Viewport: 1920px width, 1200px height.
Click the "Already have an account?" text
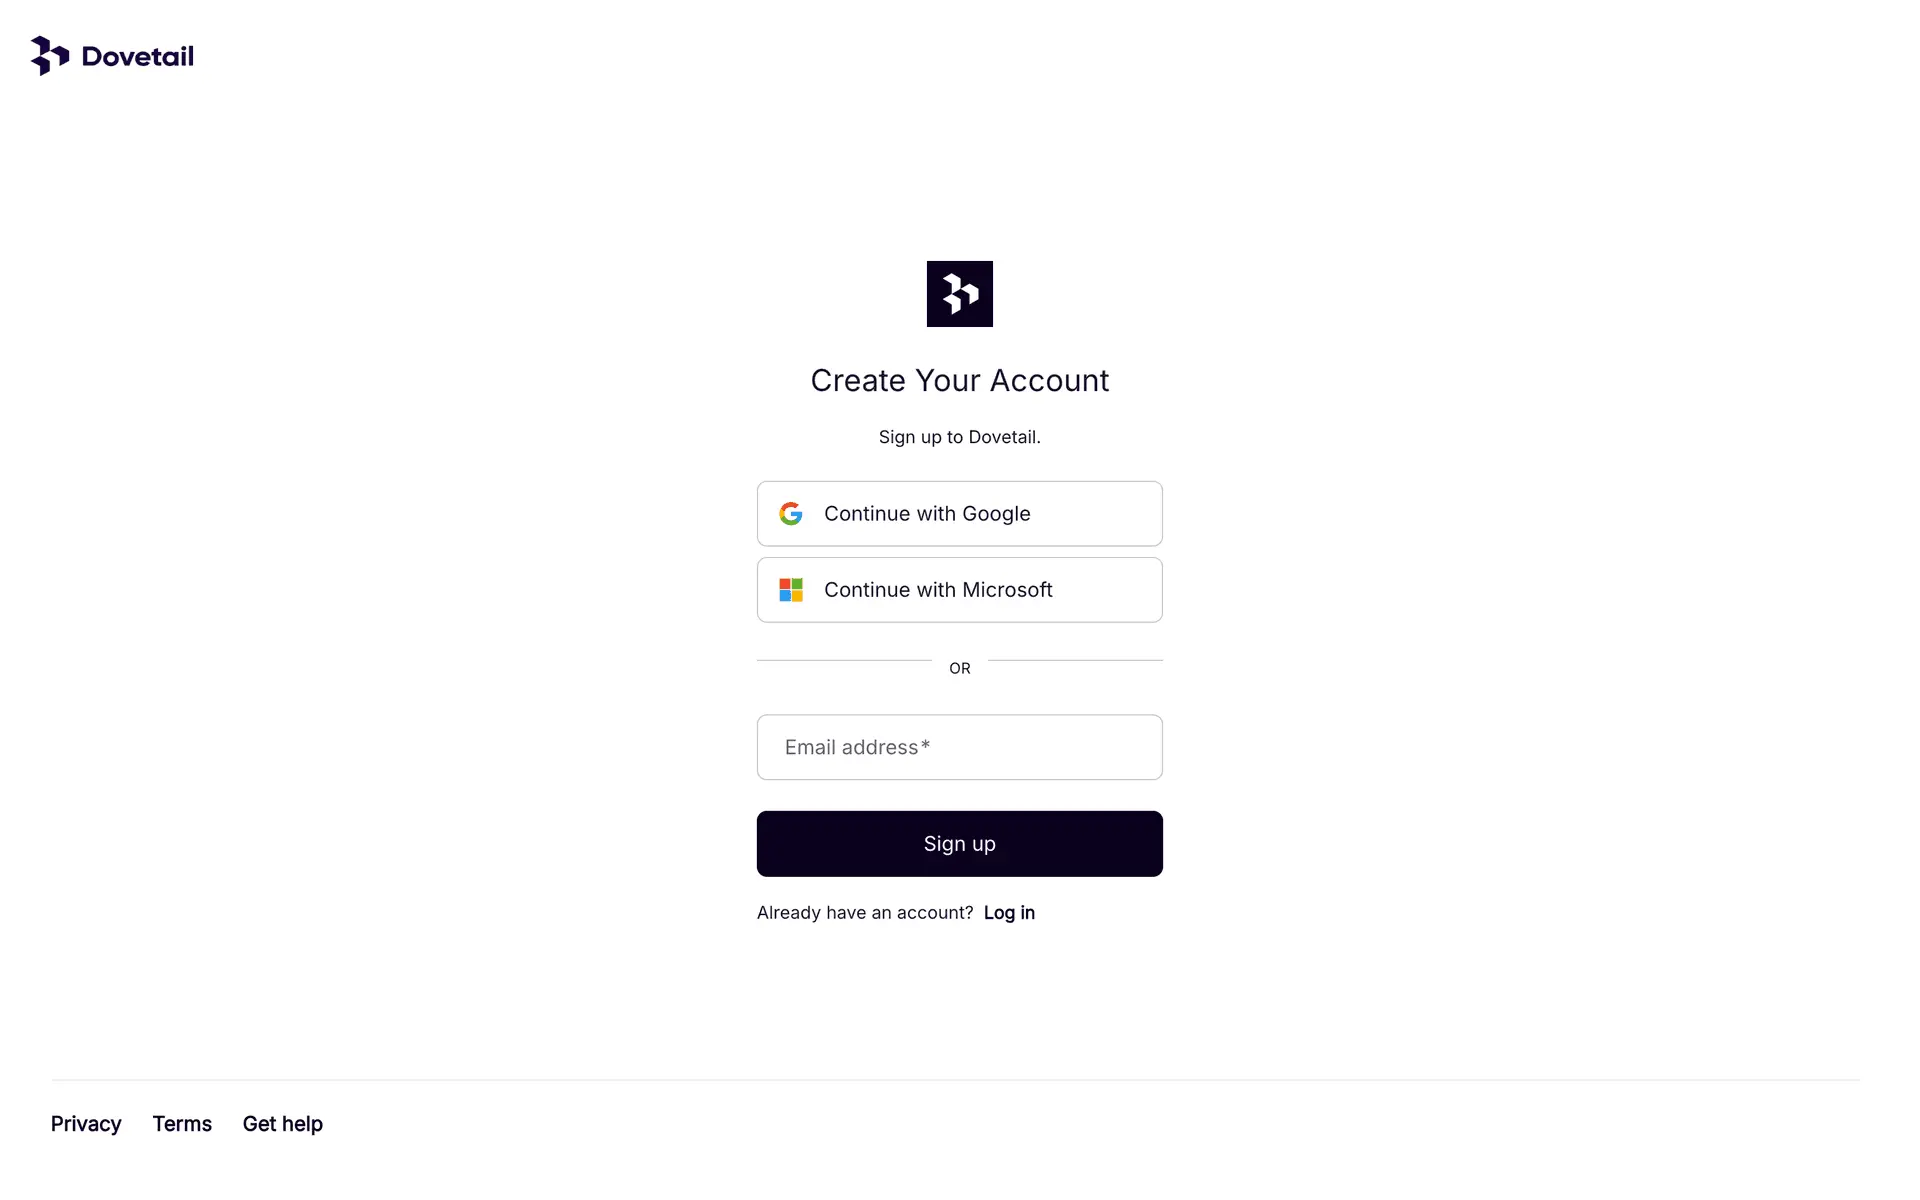(864, 913)
